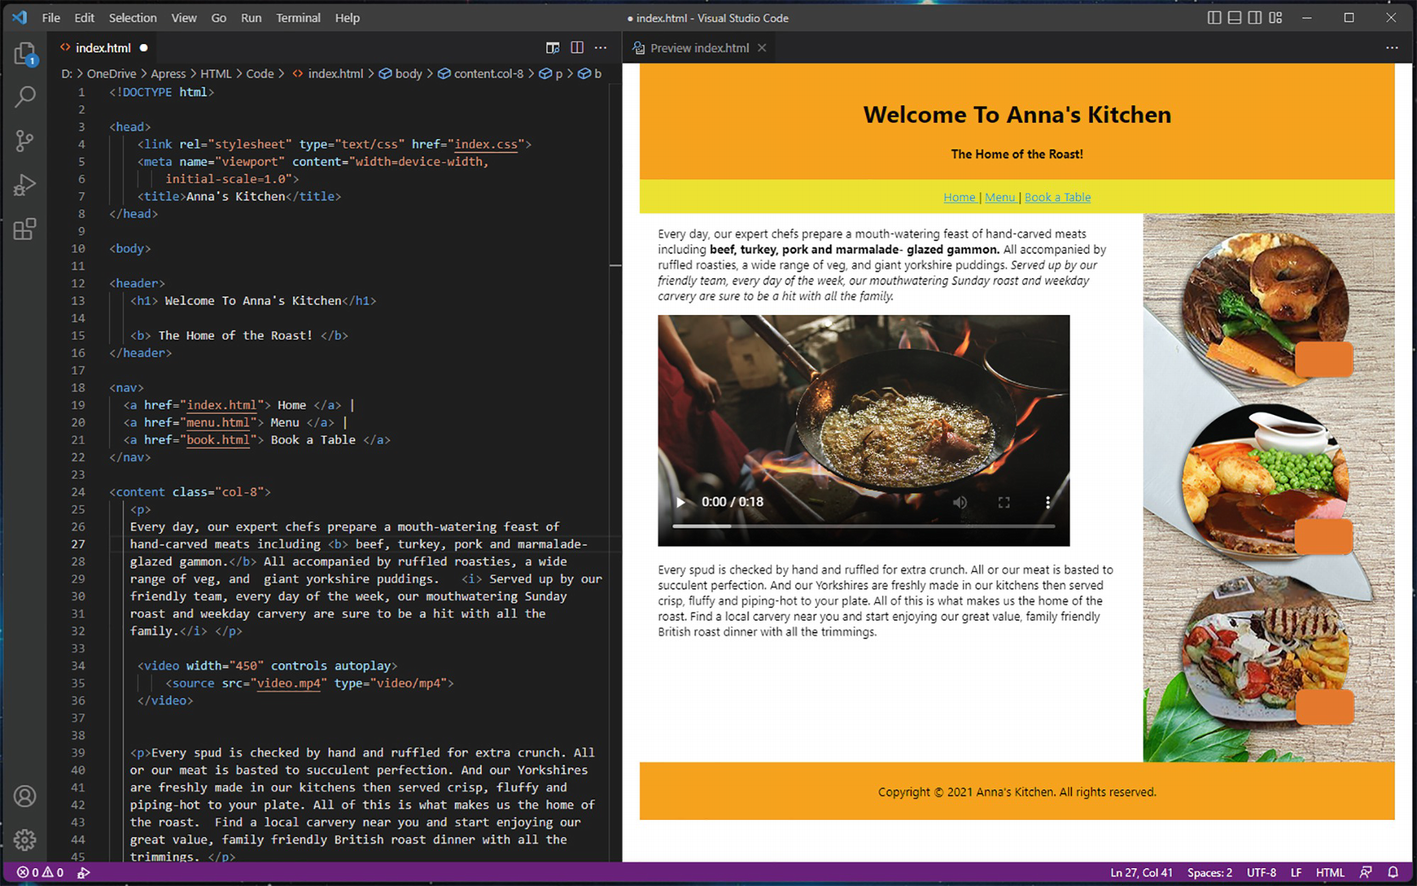Open editor More Actions ellipsis menu
Viewport: 1417px width, 886px height.
coord(601,48)
